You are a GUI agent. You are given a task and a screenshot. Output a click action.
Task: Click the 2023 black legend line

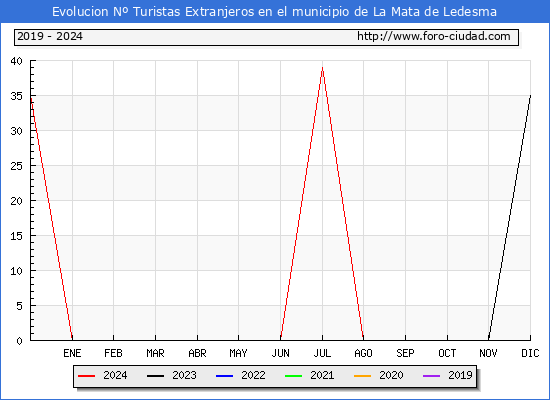(155, 376)
